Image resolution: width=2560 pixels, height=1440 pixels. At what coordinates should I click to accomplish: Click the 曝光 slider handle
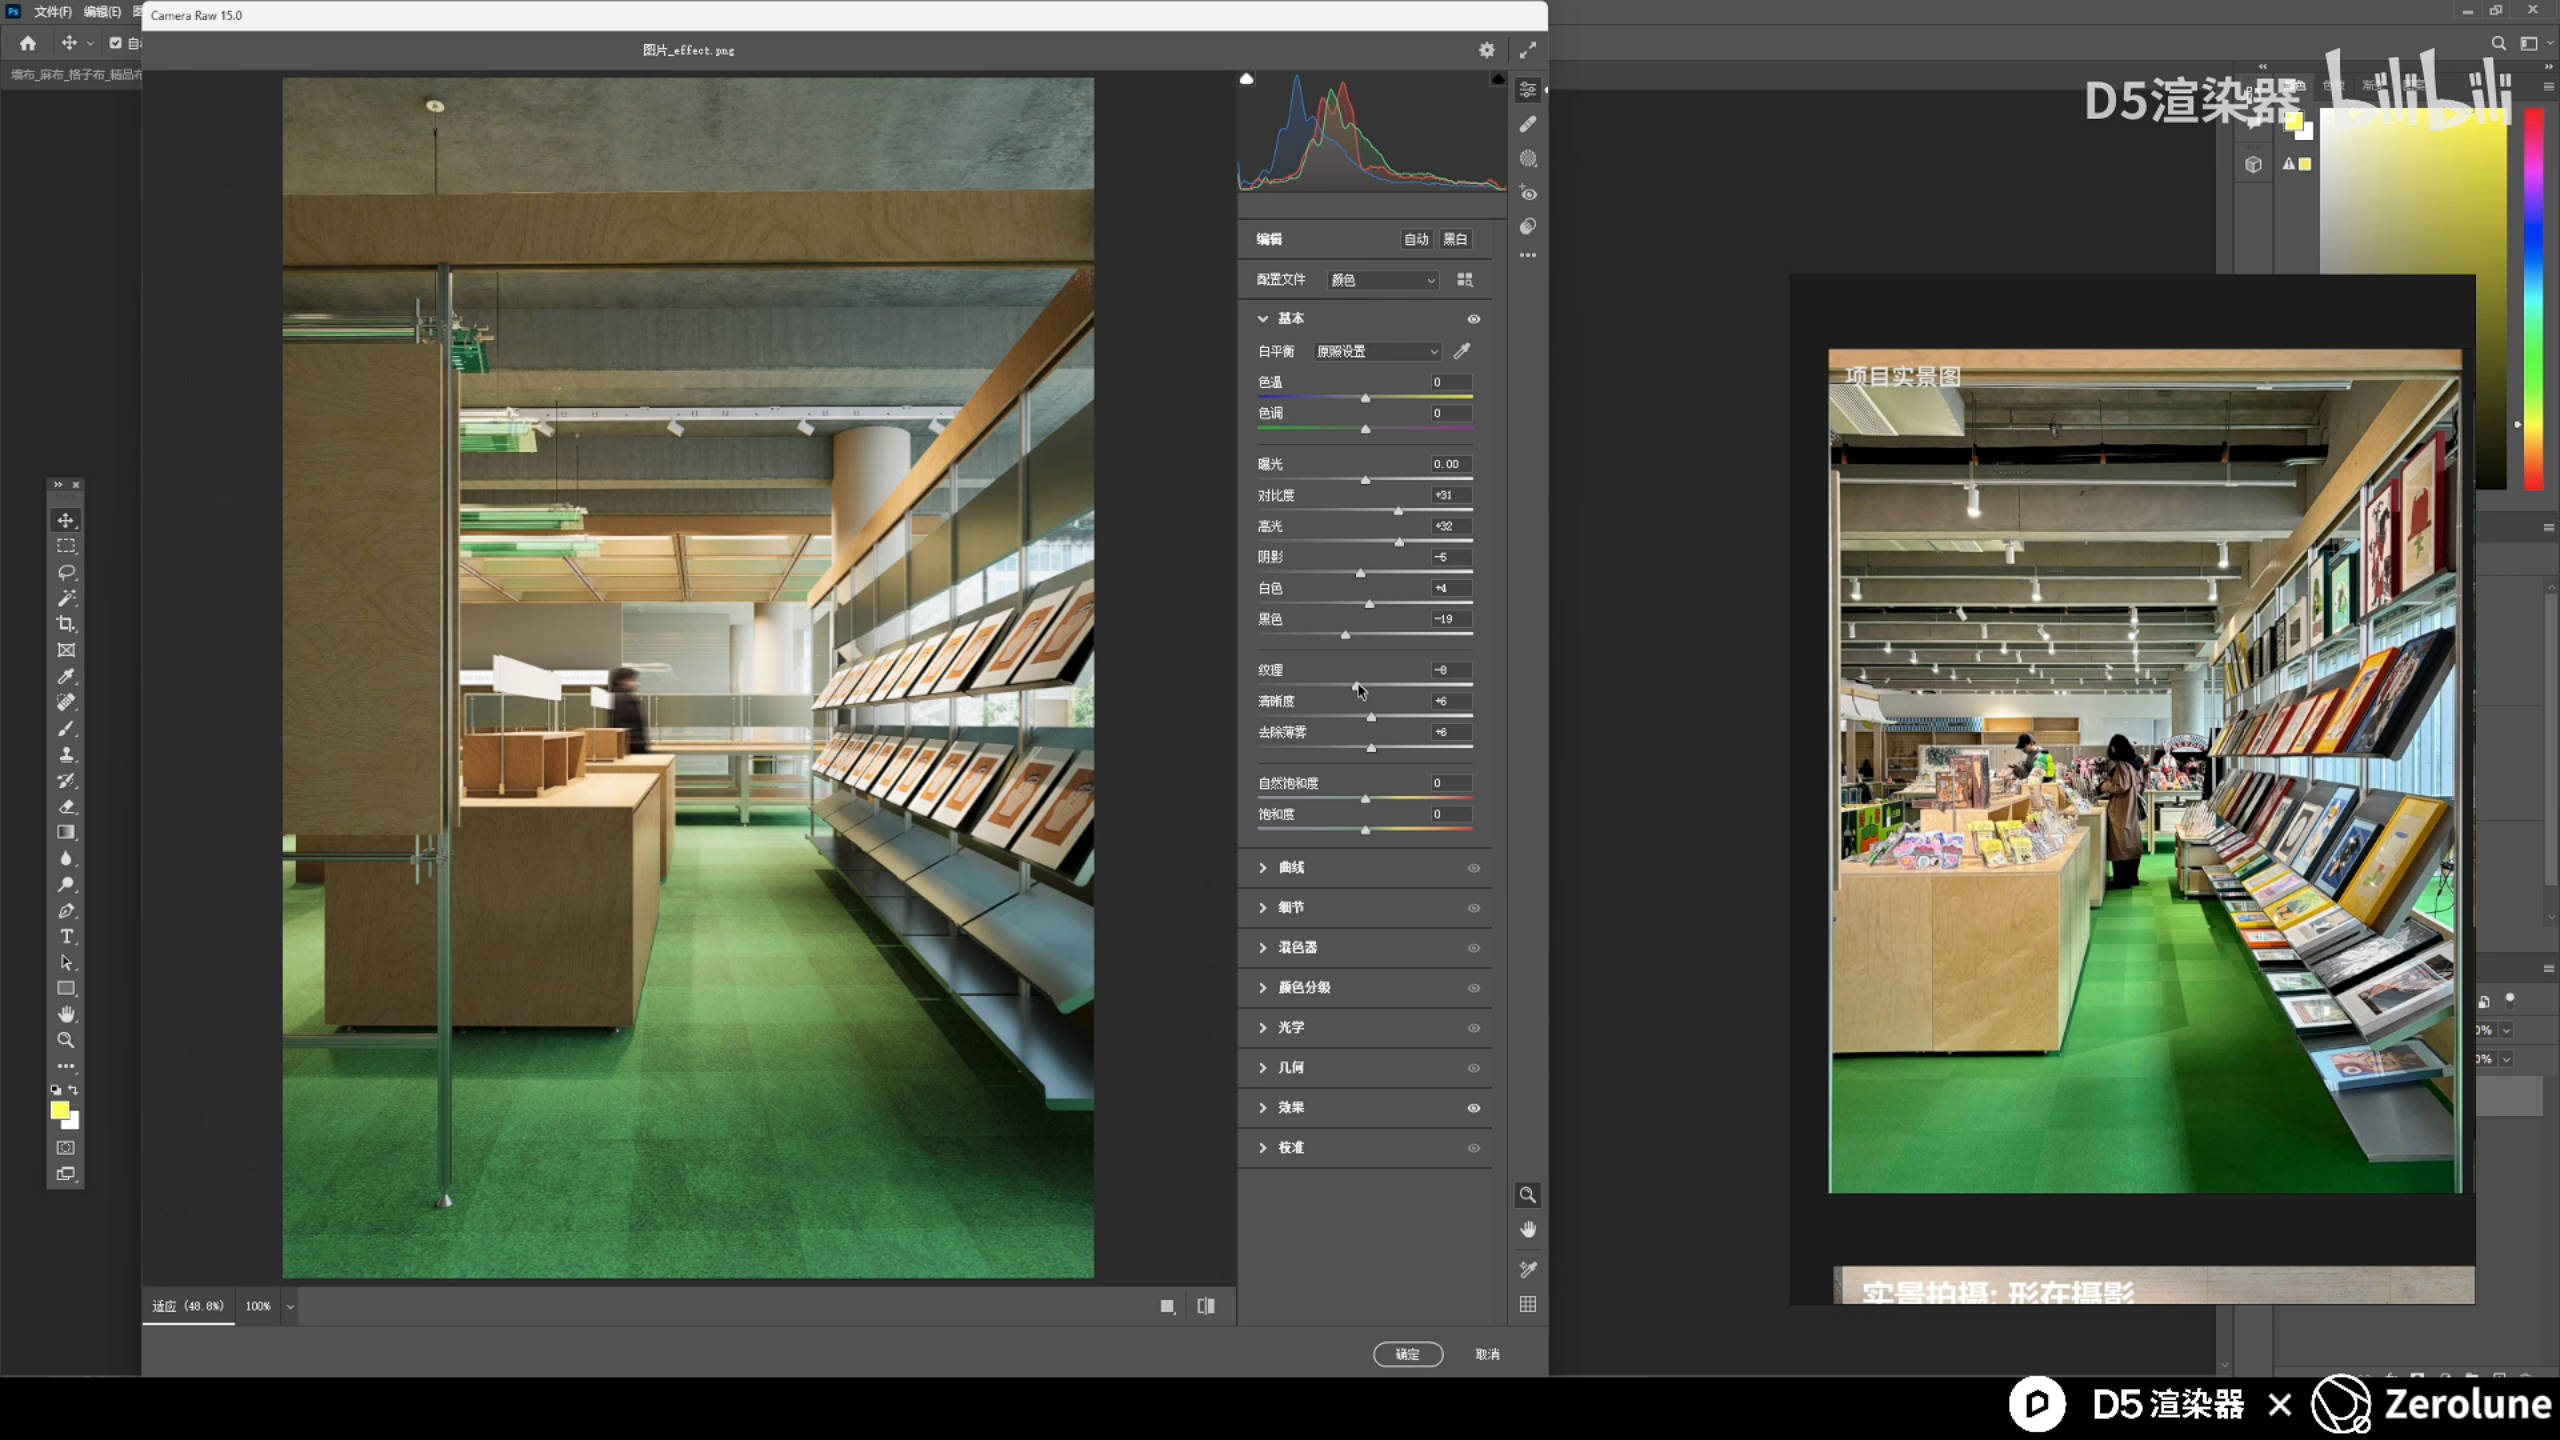[x=1365, y=480]
